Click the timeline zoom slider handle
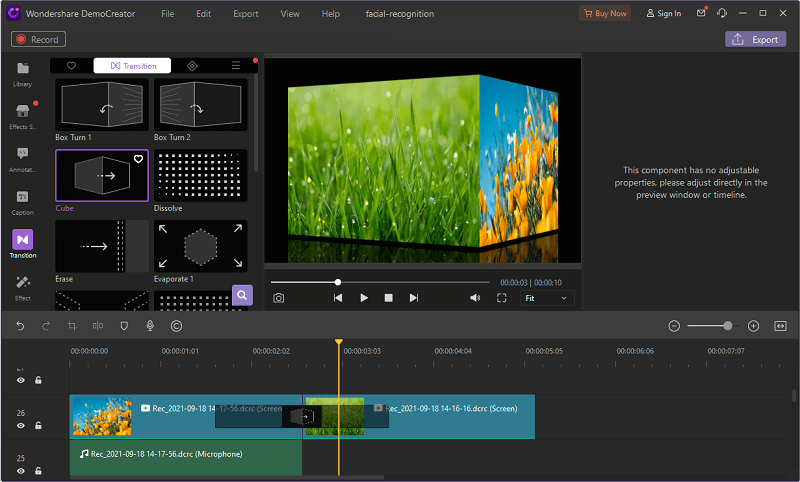The height and width of the screenshot is (482, 800). click(728, 325)
